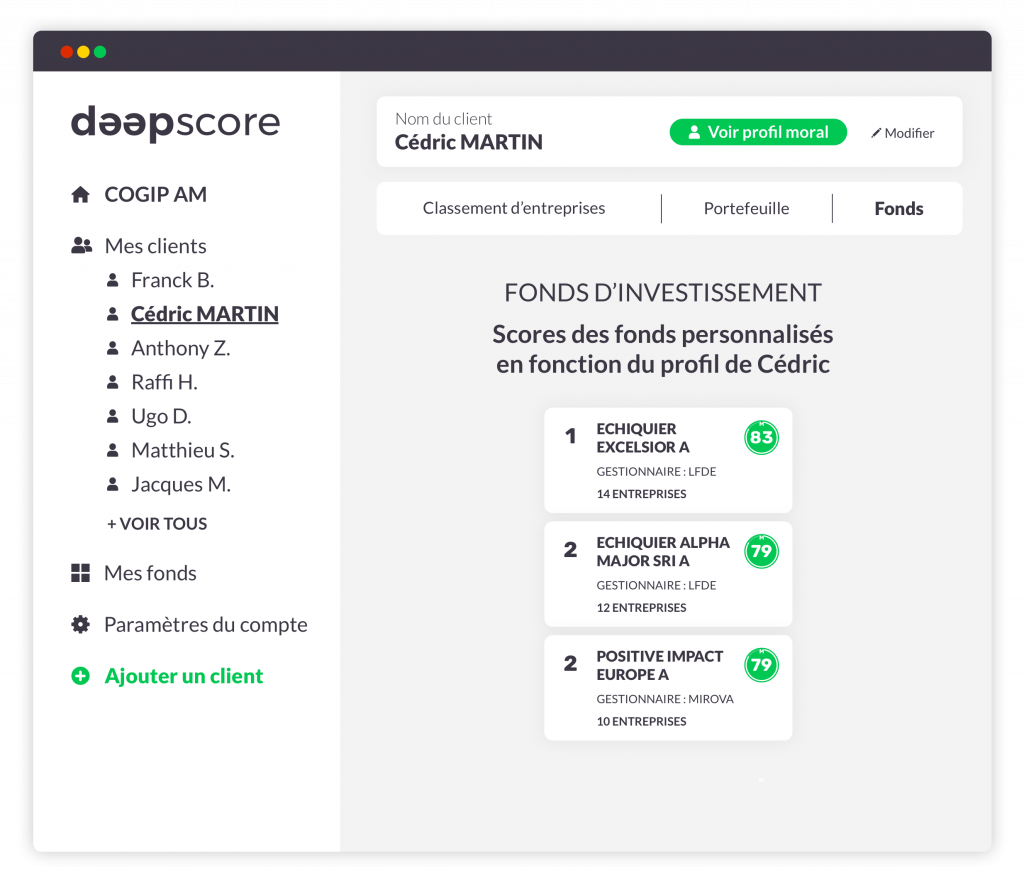Click 'GESTIONNAIRE : LFDE' on Alpha Major card
1024x885 pixels.
coord(656,585)
